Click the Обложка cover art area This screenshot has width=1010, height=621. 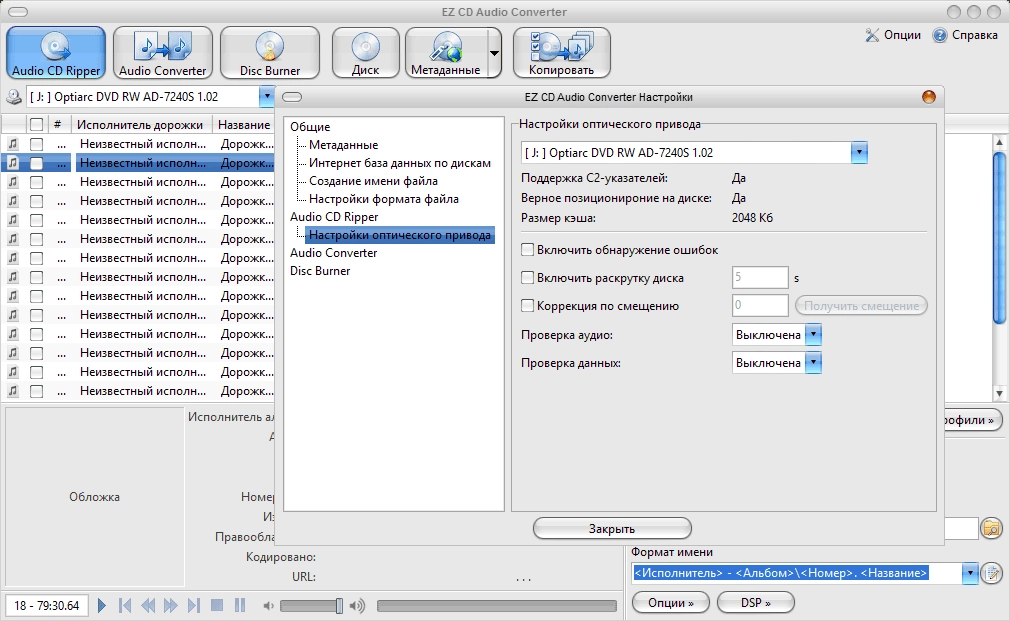click(x=95, y=497)
